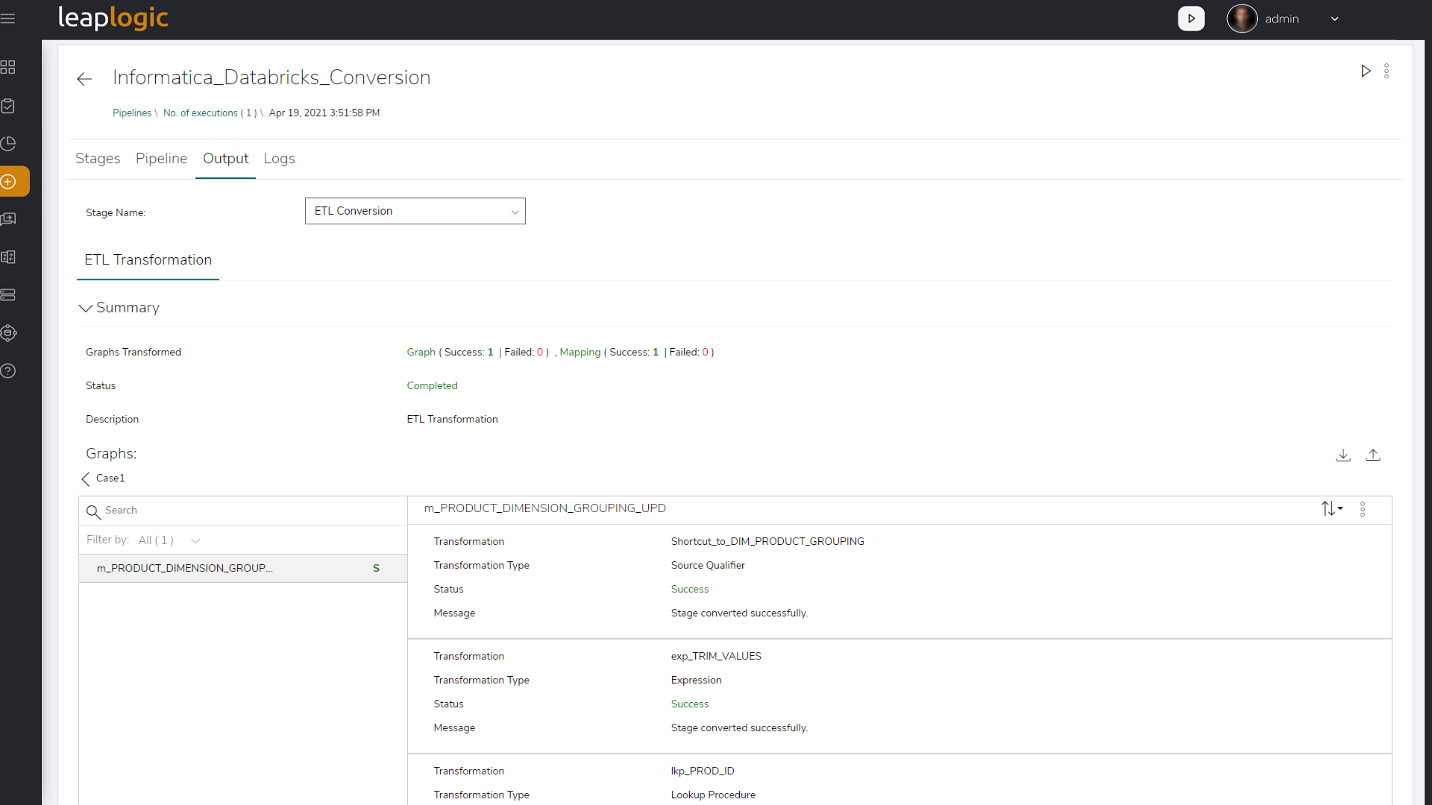Switch to the Pipeline tab
Screen dimensions: 1432x805
[x=162, y=158]
